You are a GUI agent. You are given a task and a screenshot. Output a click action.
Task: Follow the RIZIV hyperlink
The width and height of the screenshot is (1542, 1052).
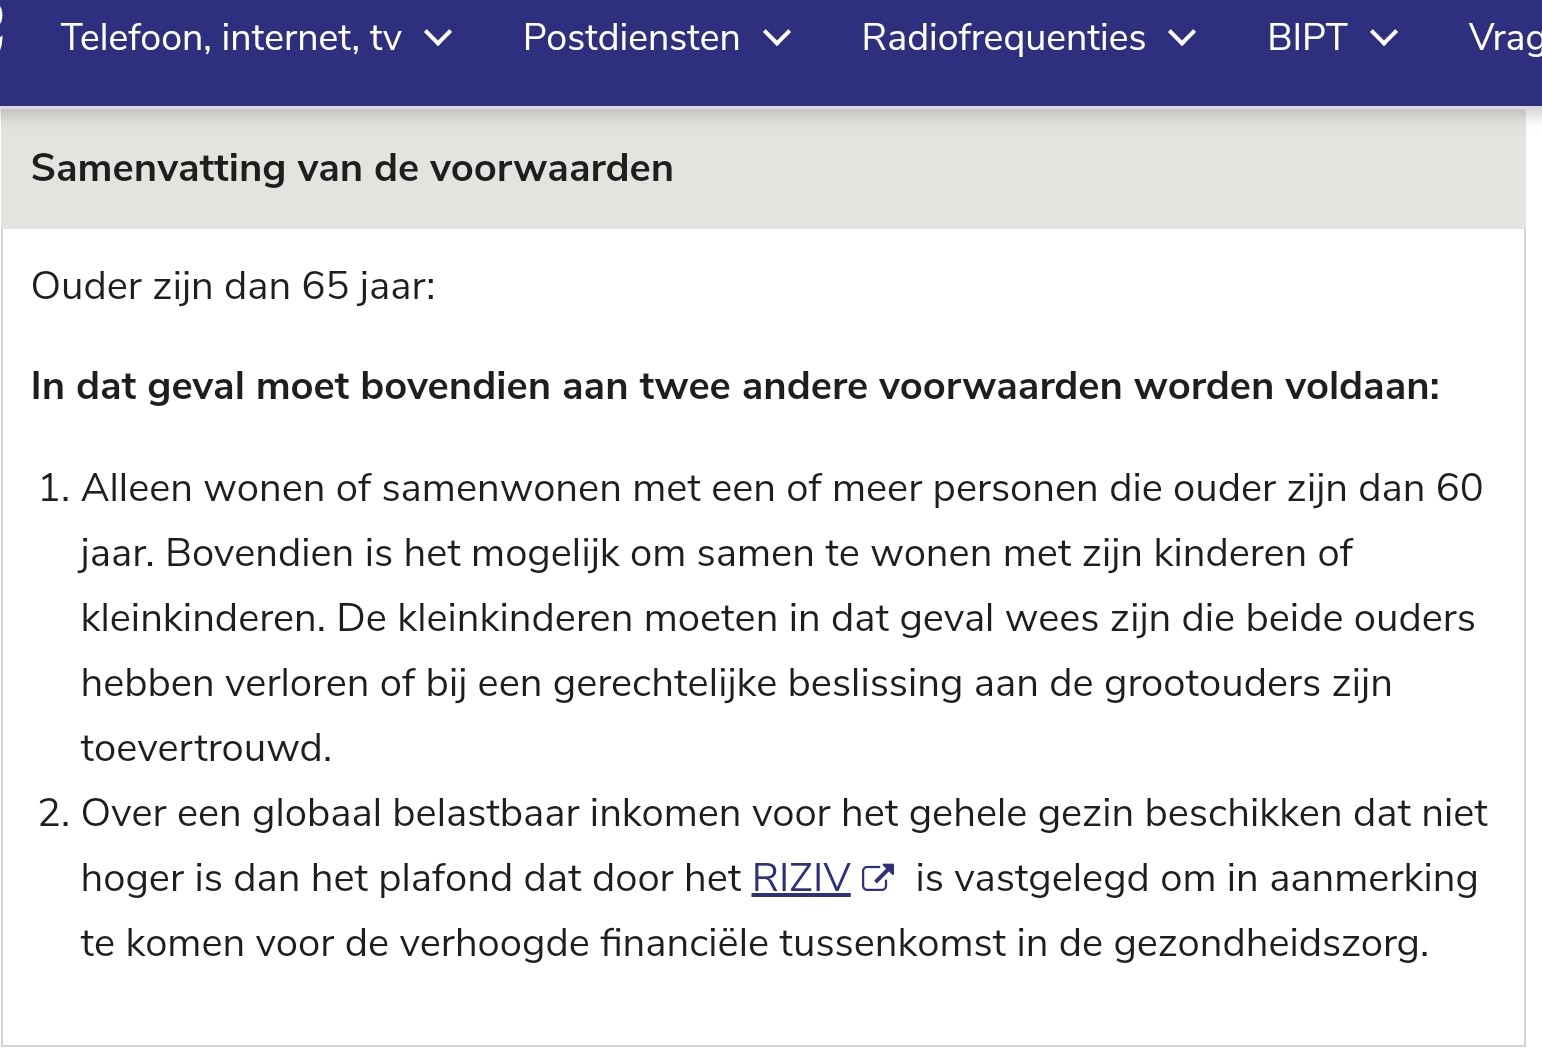[x=800, y=878]
